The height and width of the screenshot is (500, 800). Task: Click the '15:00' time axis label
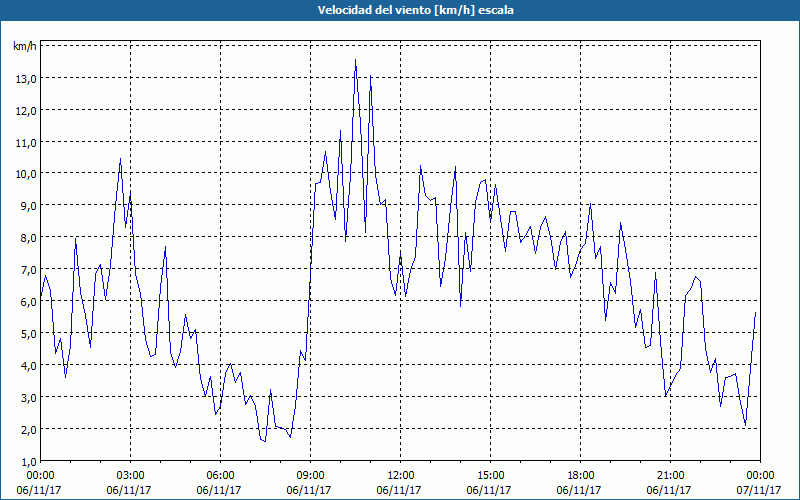coord(490,476)
